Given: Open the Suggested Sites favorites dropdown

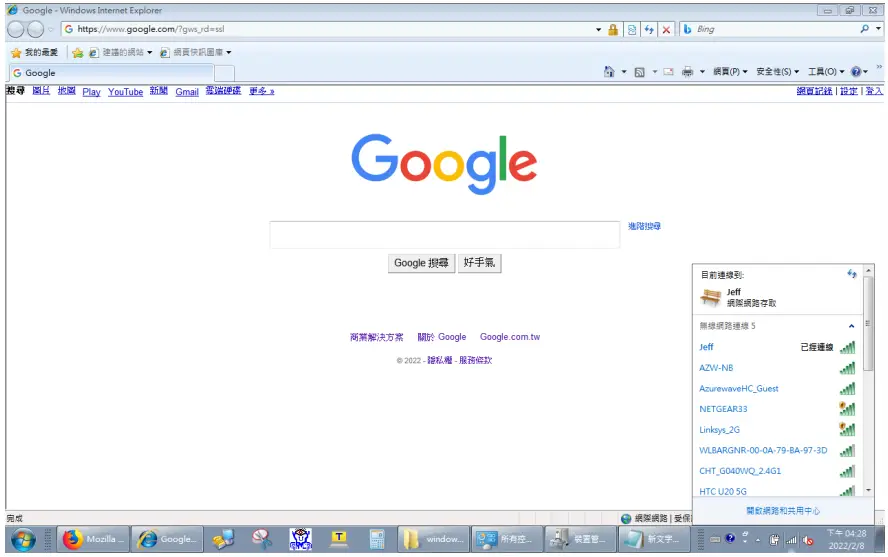Looking at the screenshot, I should [x=121, y=53].
